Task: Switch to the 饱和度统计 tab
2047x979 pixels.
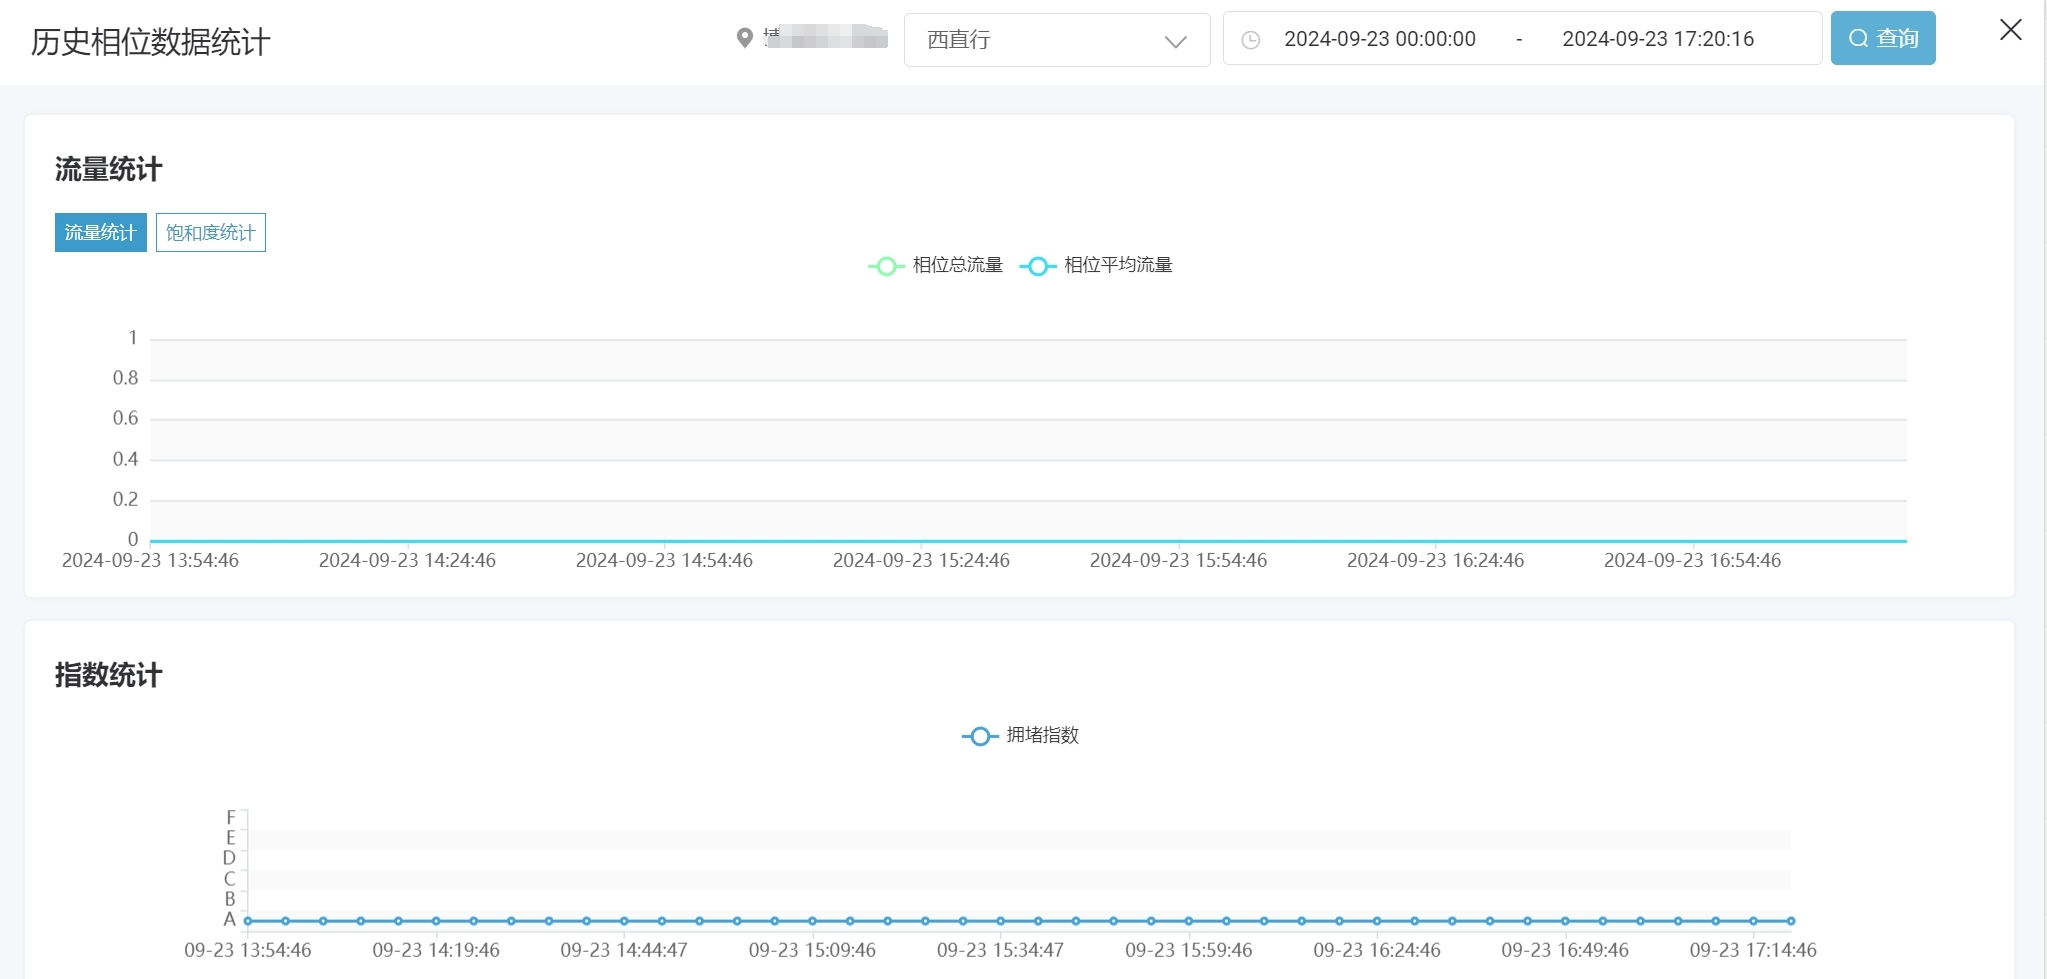Action: [210, 233]
